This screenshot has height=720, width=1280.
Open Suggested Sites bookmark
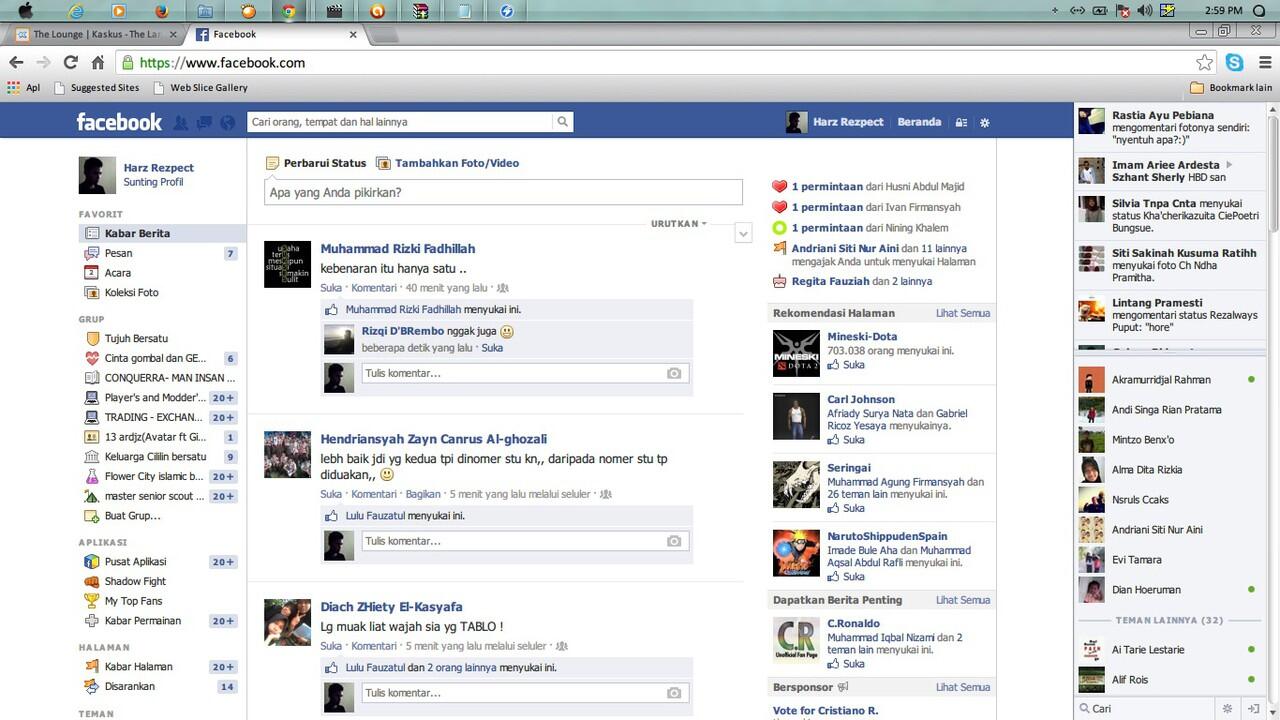(98, 88)
